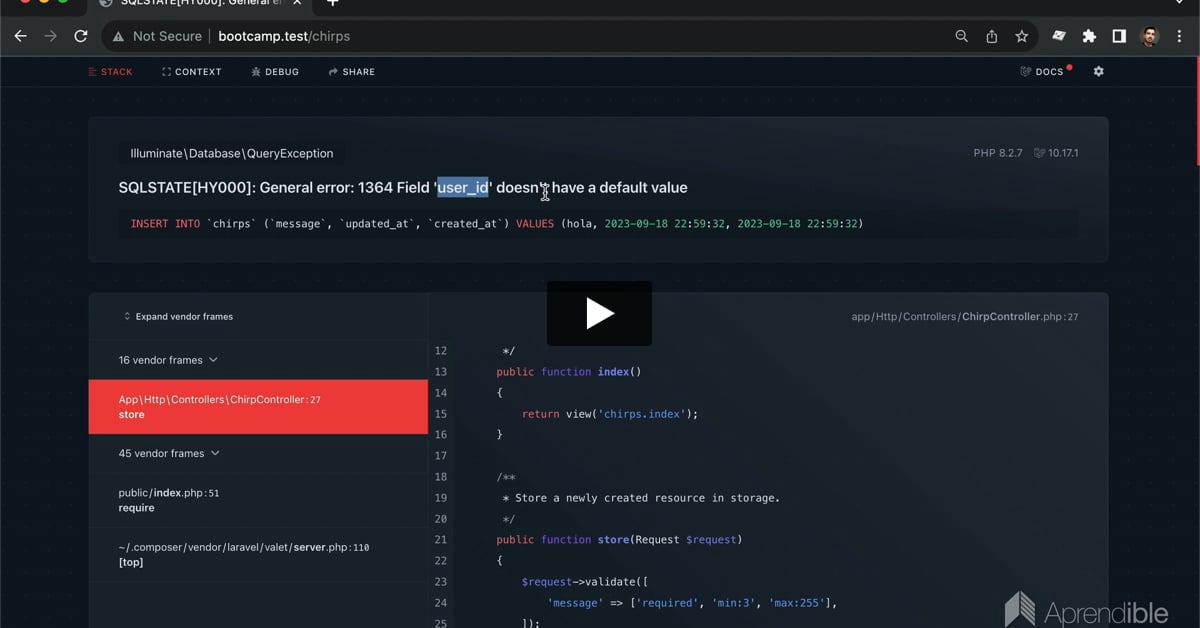The height and width of the screenshot is (628, 1200).
Task: Open the browser extensions puzzle icon
Action: tap(1089, 36)
